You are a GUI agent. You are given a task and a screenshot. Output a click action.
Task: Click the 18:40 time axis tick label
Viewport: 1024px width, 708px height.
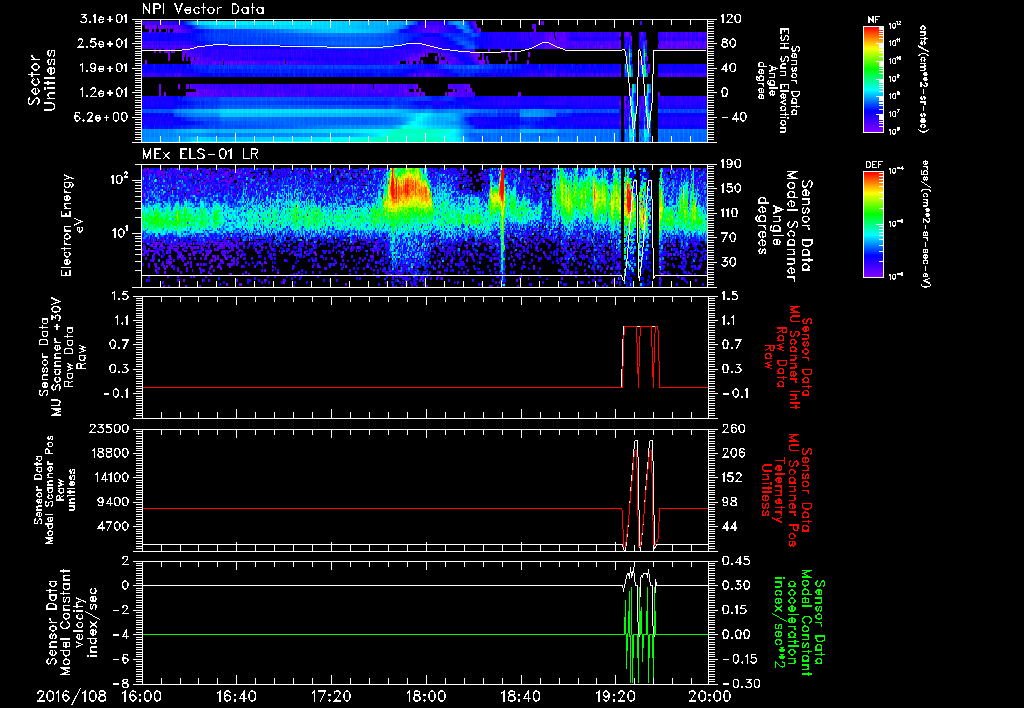pos(520,696)
